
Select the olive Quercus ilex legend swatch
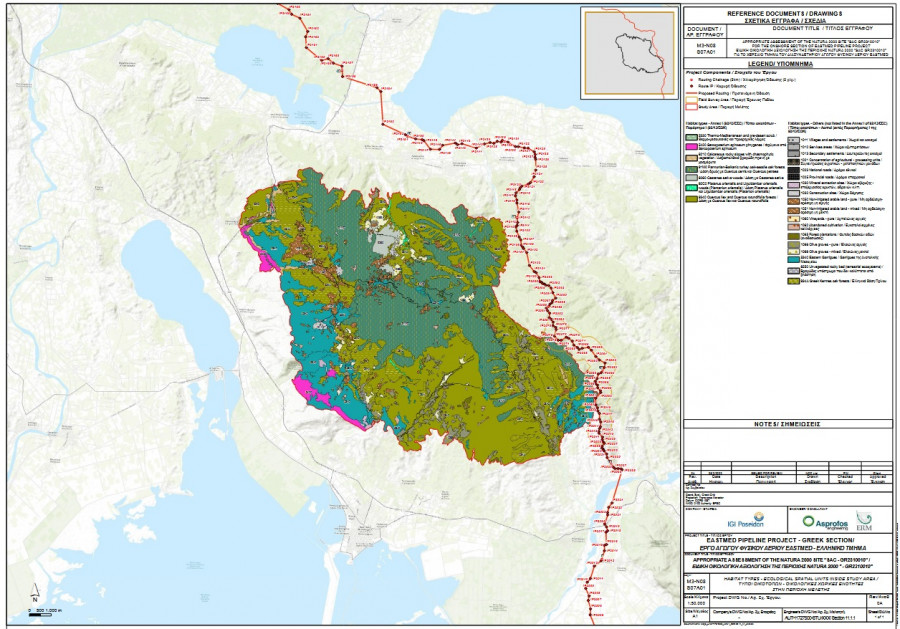(690, 199)
